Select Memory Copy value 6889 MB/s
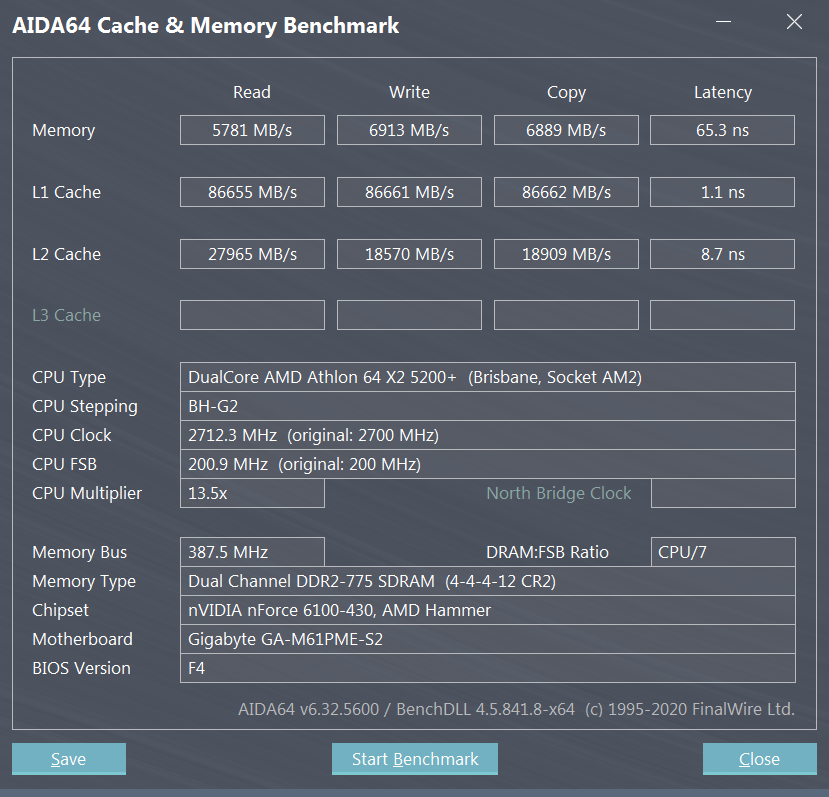The image size is (829, 797). pos(566,130)
